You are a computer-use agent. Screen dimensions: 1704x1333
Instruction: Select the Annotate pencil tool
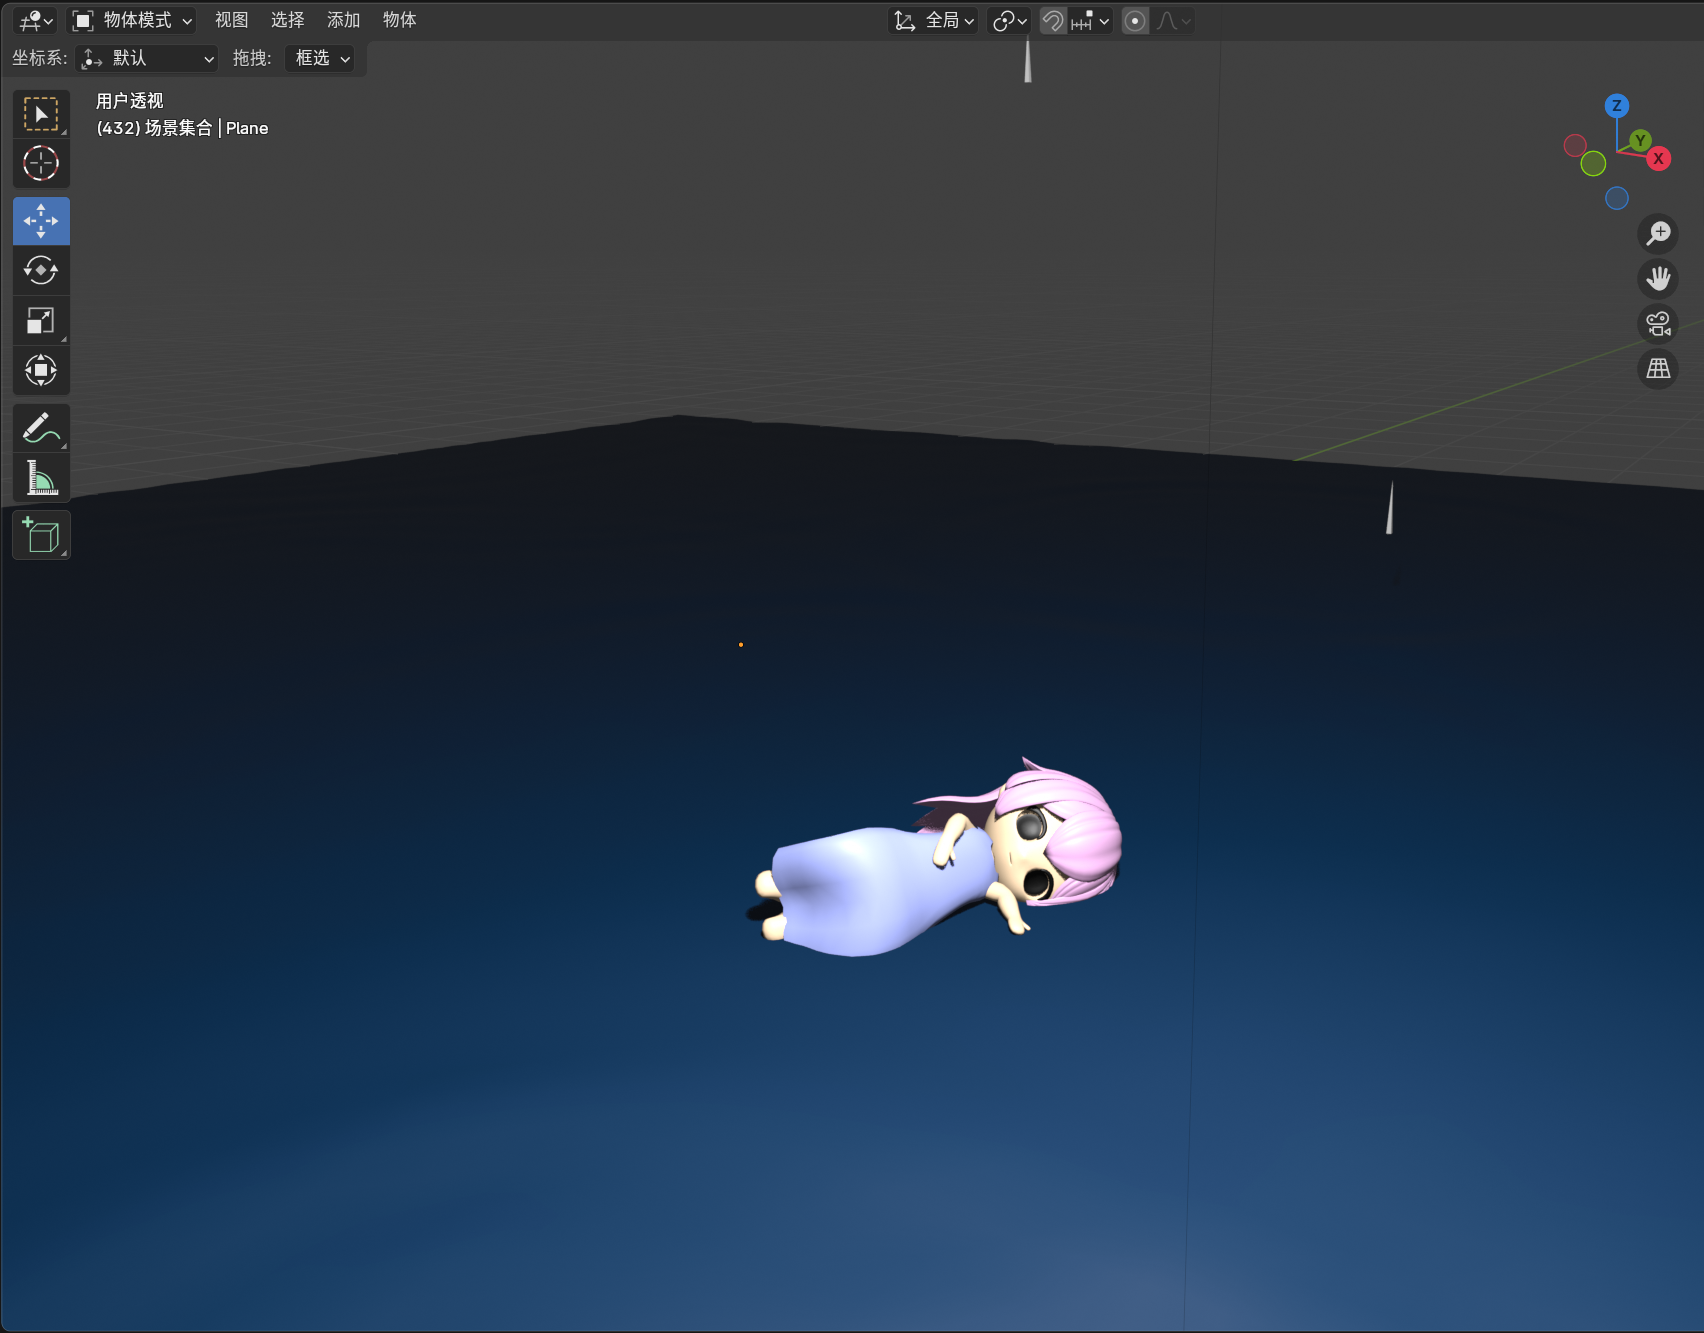point(41,429)
